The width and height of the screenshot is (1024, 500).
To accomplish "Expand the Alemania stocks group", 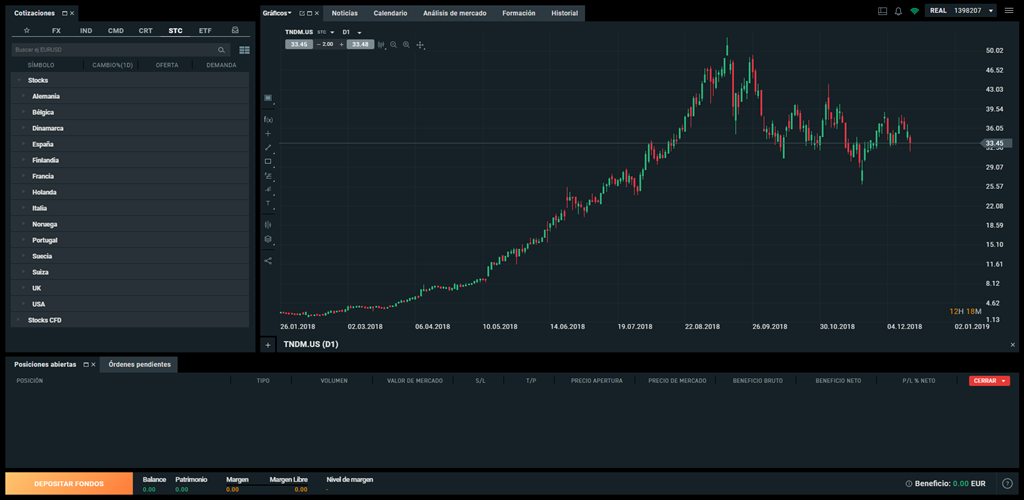I will point(24,96).
